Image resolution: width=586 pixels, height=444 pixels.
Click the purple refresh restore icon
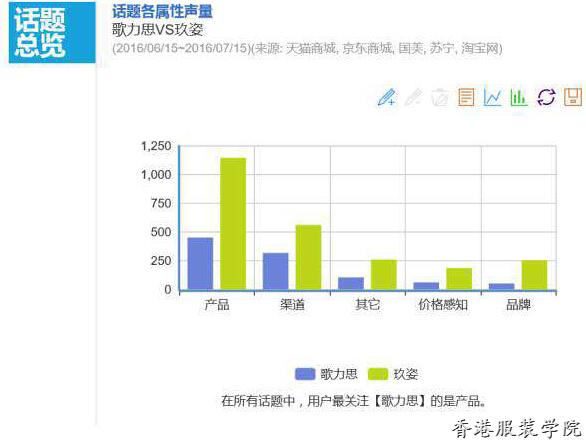coord(546,97)
